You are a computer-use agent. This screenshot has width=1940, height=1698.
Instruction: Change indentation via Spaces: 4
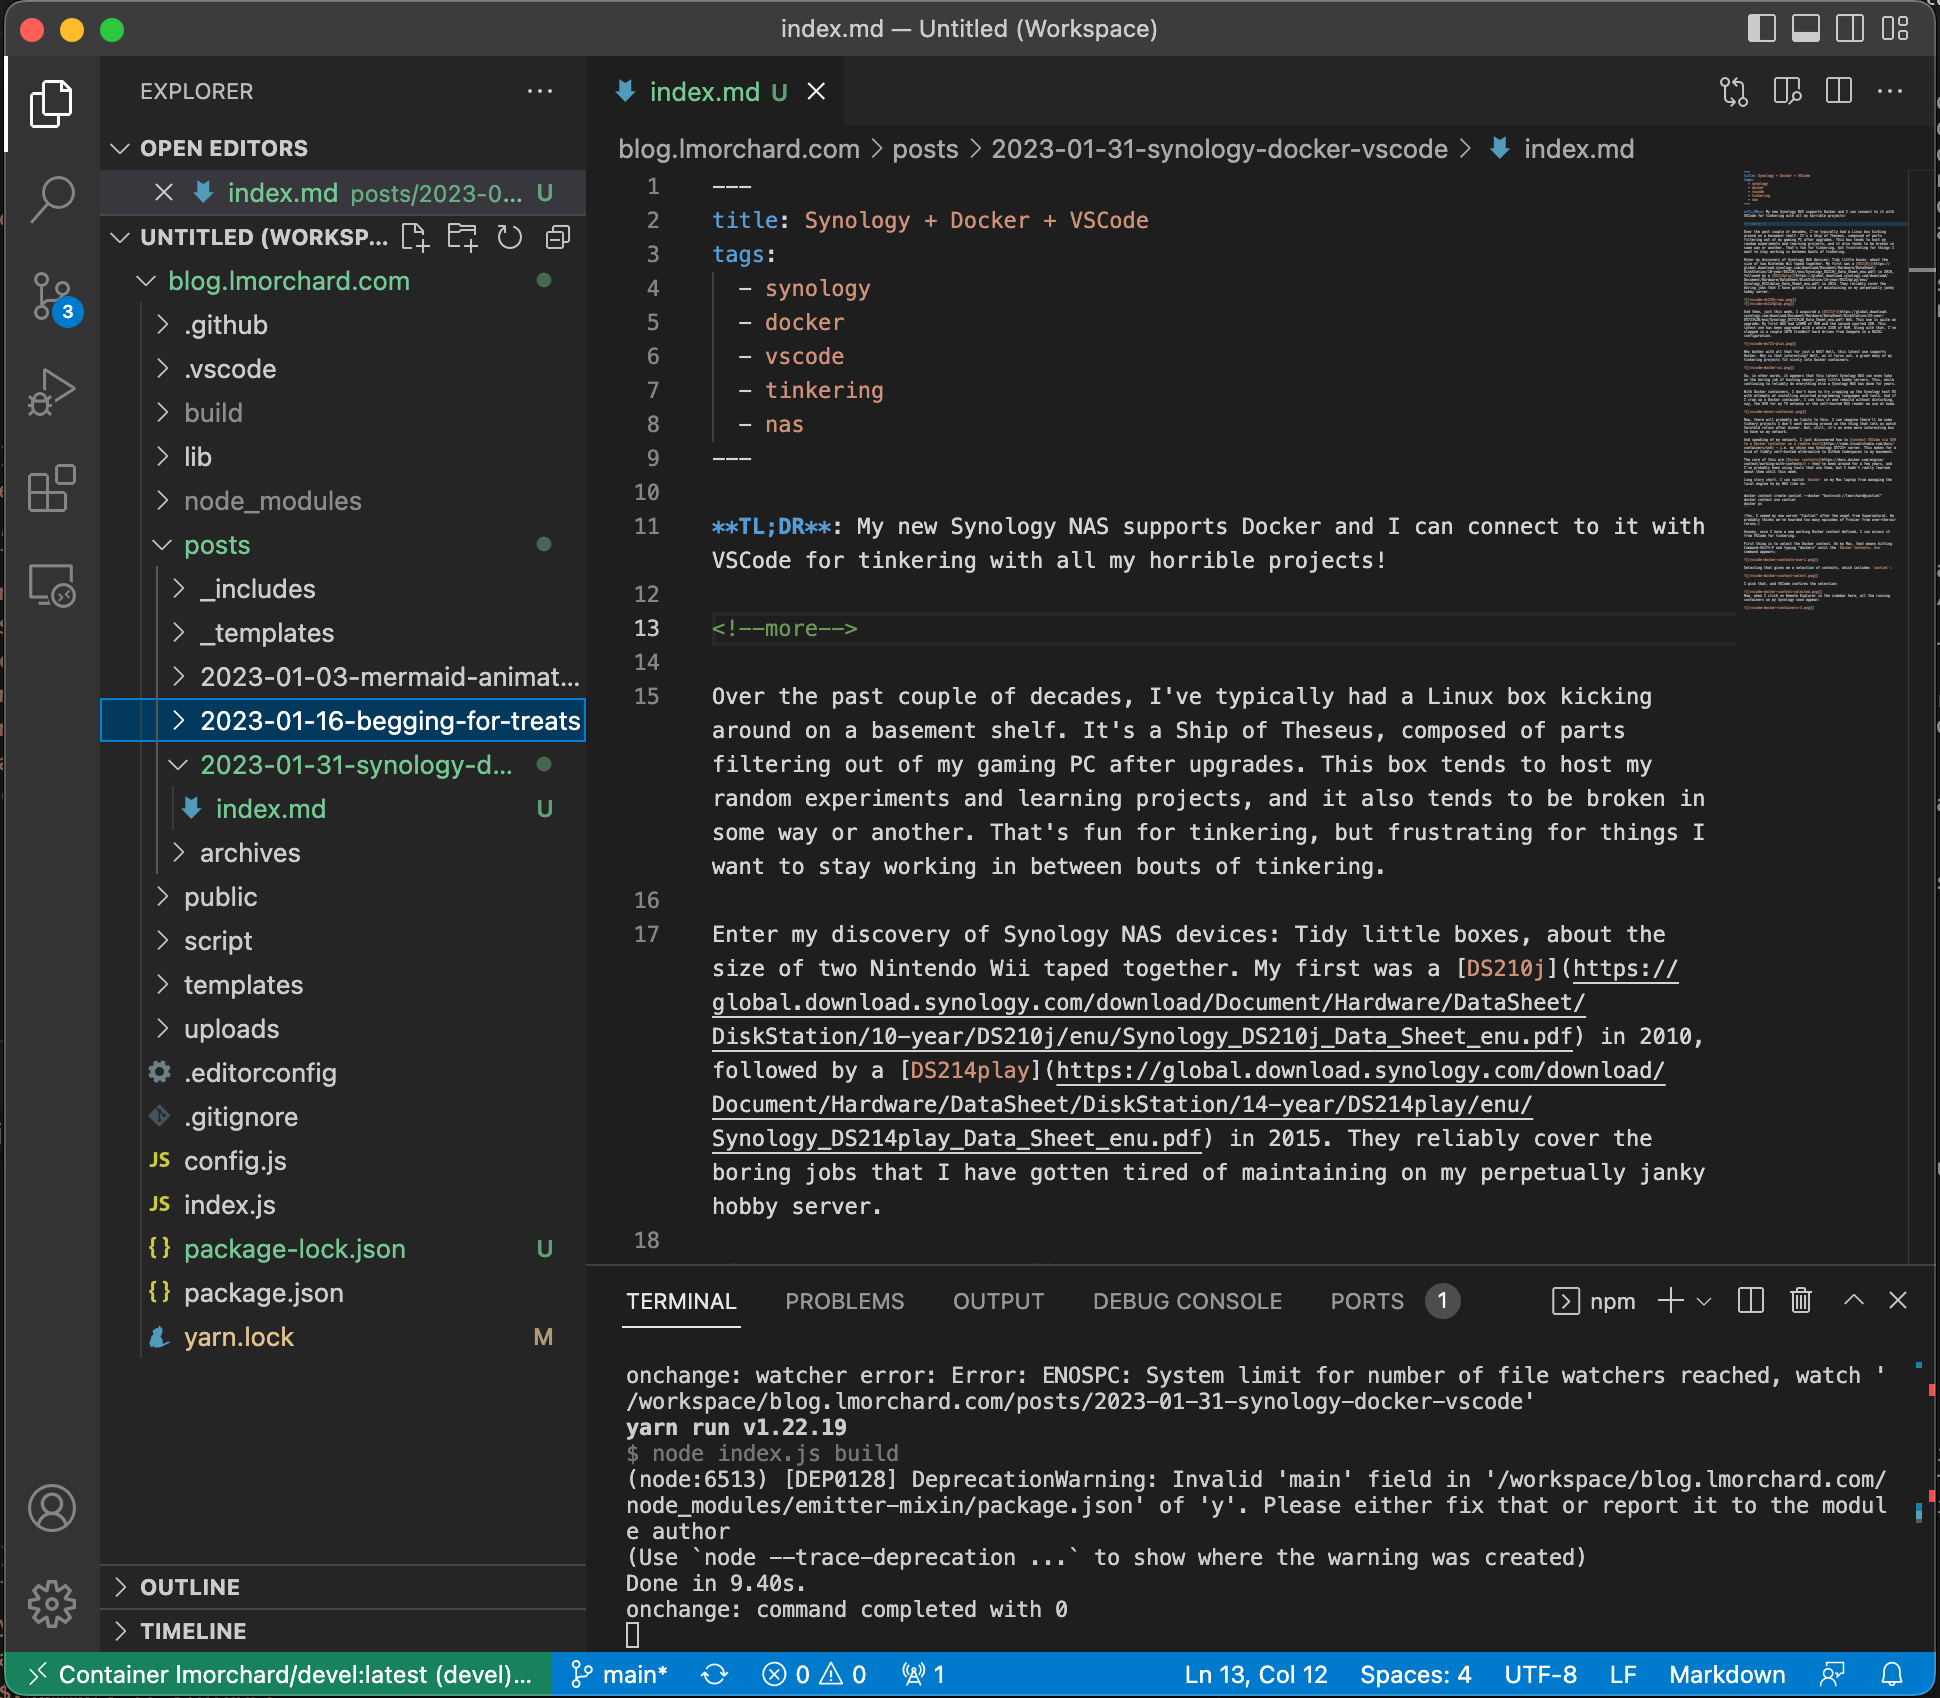(1415, 1675)
